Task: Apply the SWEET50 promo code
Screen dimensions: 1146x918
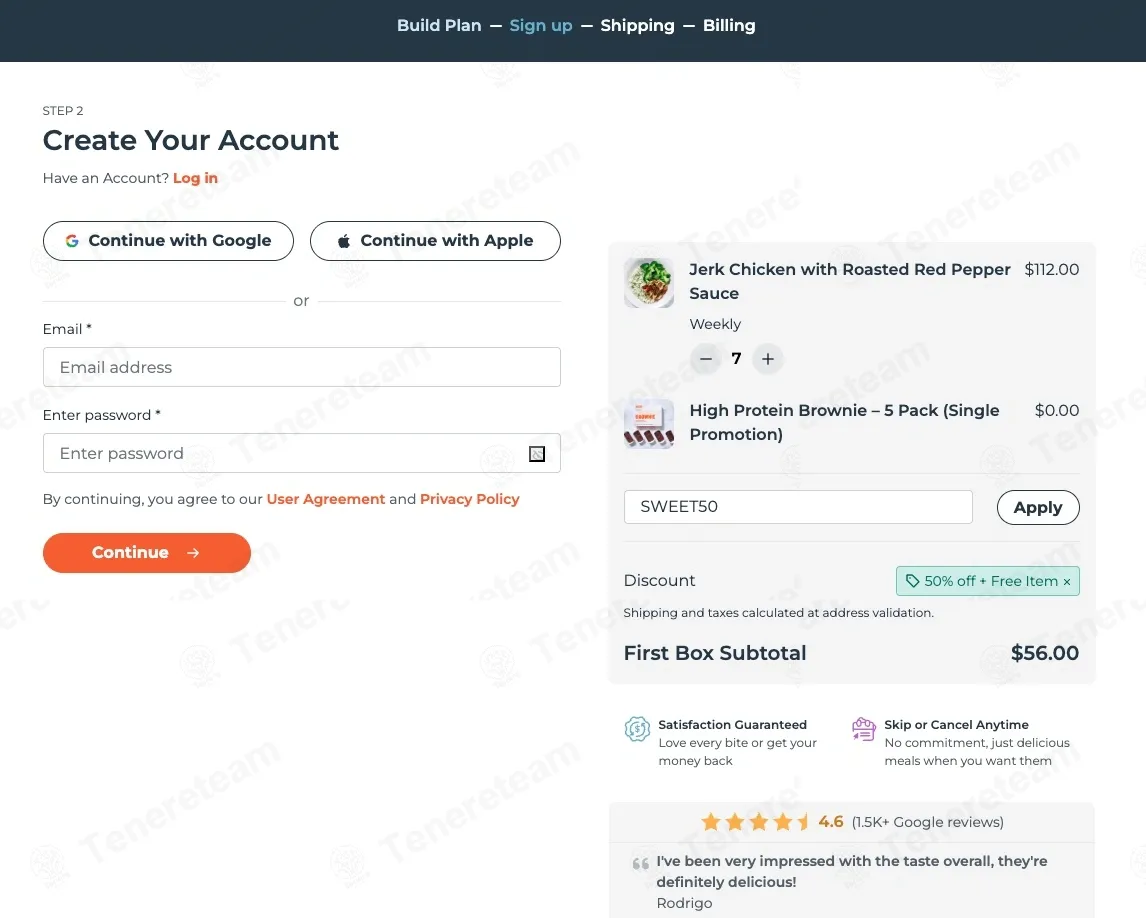Action: tap(1038, 507)
